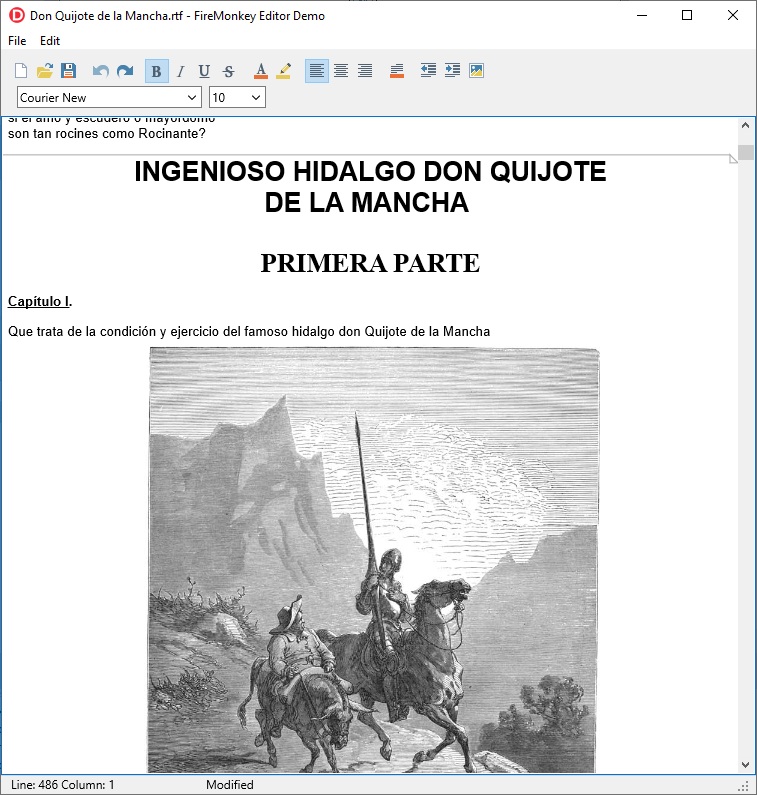Viewport: 757px width, 795px height.
Task: Click the window resize grip in status bar
Action: click(x=744, y=786)
